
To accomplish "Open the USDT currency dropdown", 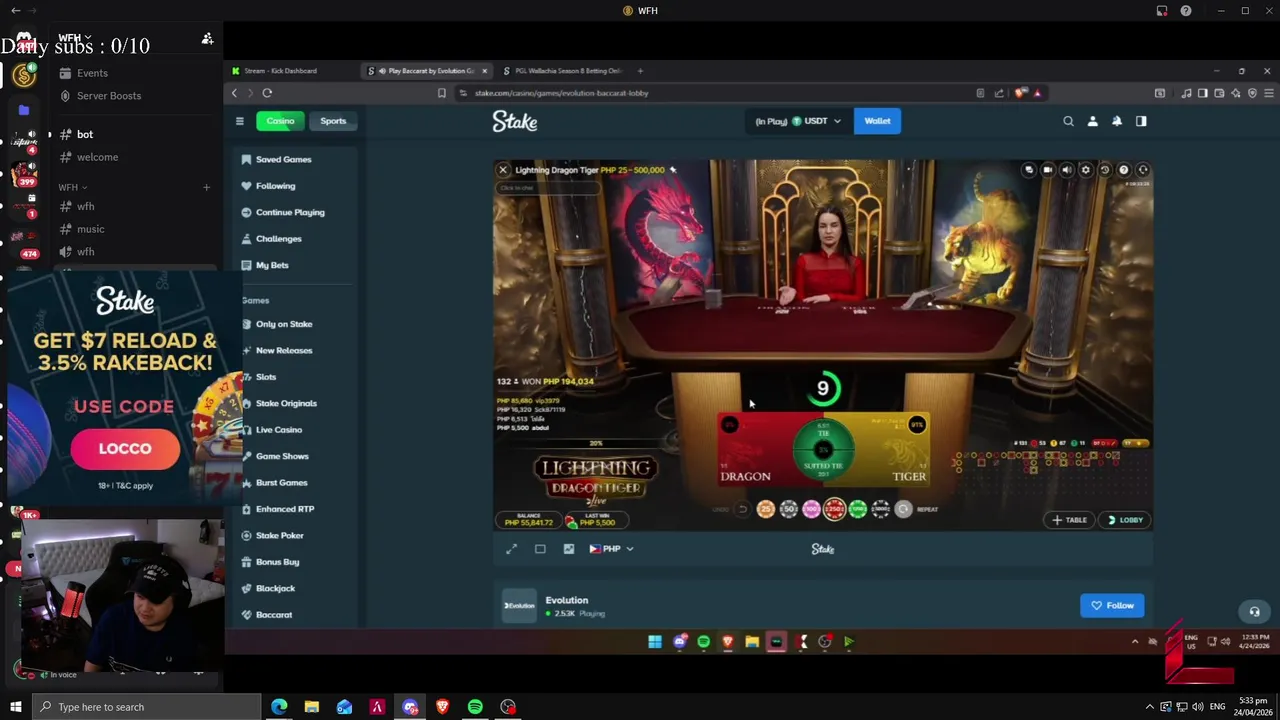I will pyautogui.click(x=798, y=121).
